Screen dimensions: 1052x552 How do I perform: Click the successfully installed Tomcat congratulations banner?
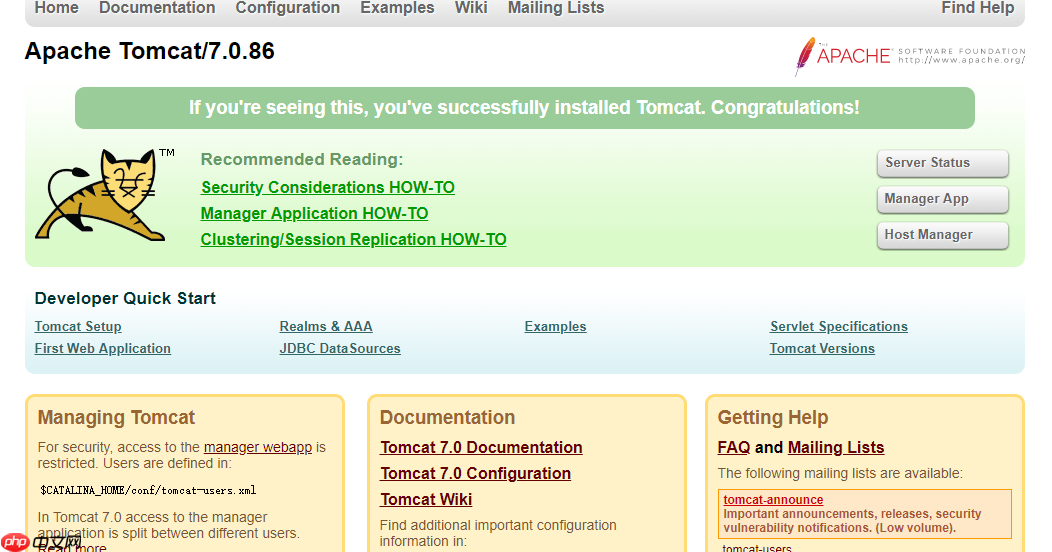525,108
